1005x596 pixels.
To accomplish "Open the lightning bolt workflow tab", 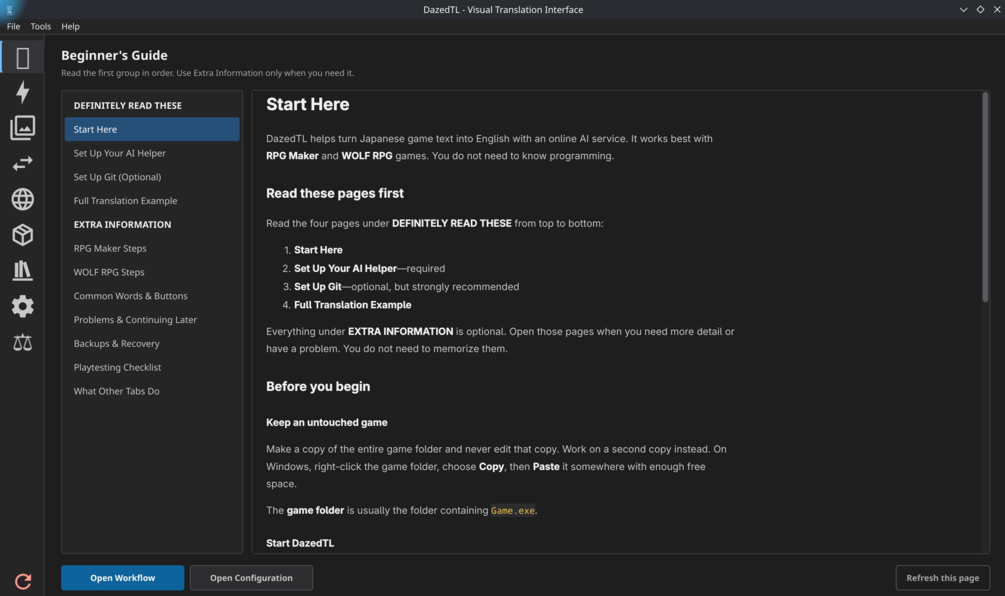I will pyautogui.click(x=22, y=92).
